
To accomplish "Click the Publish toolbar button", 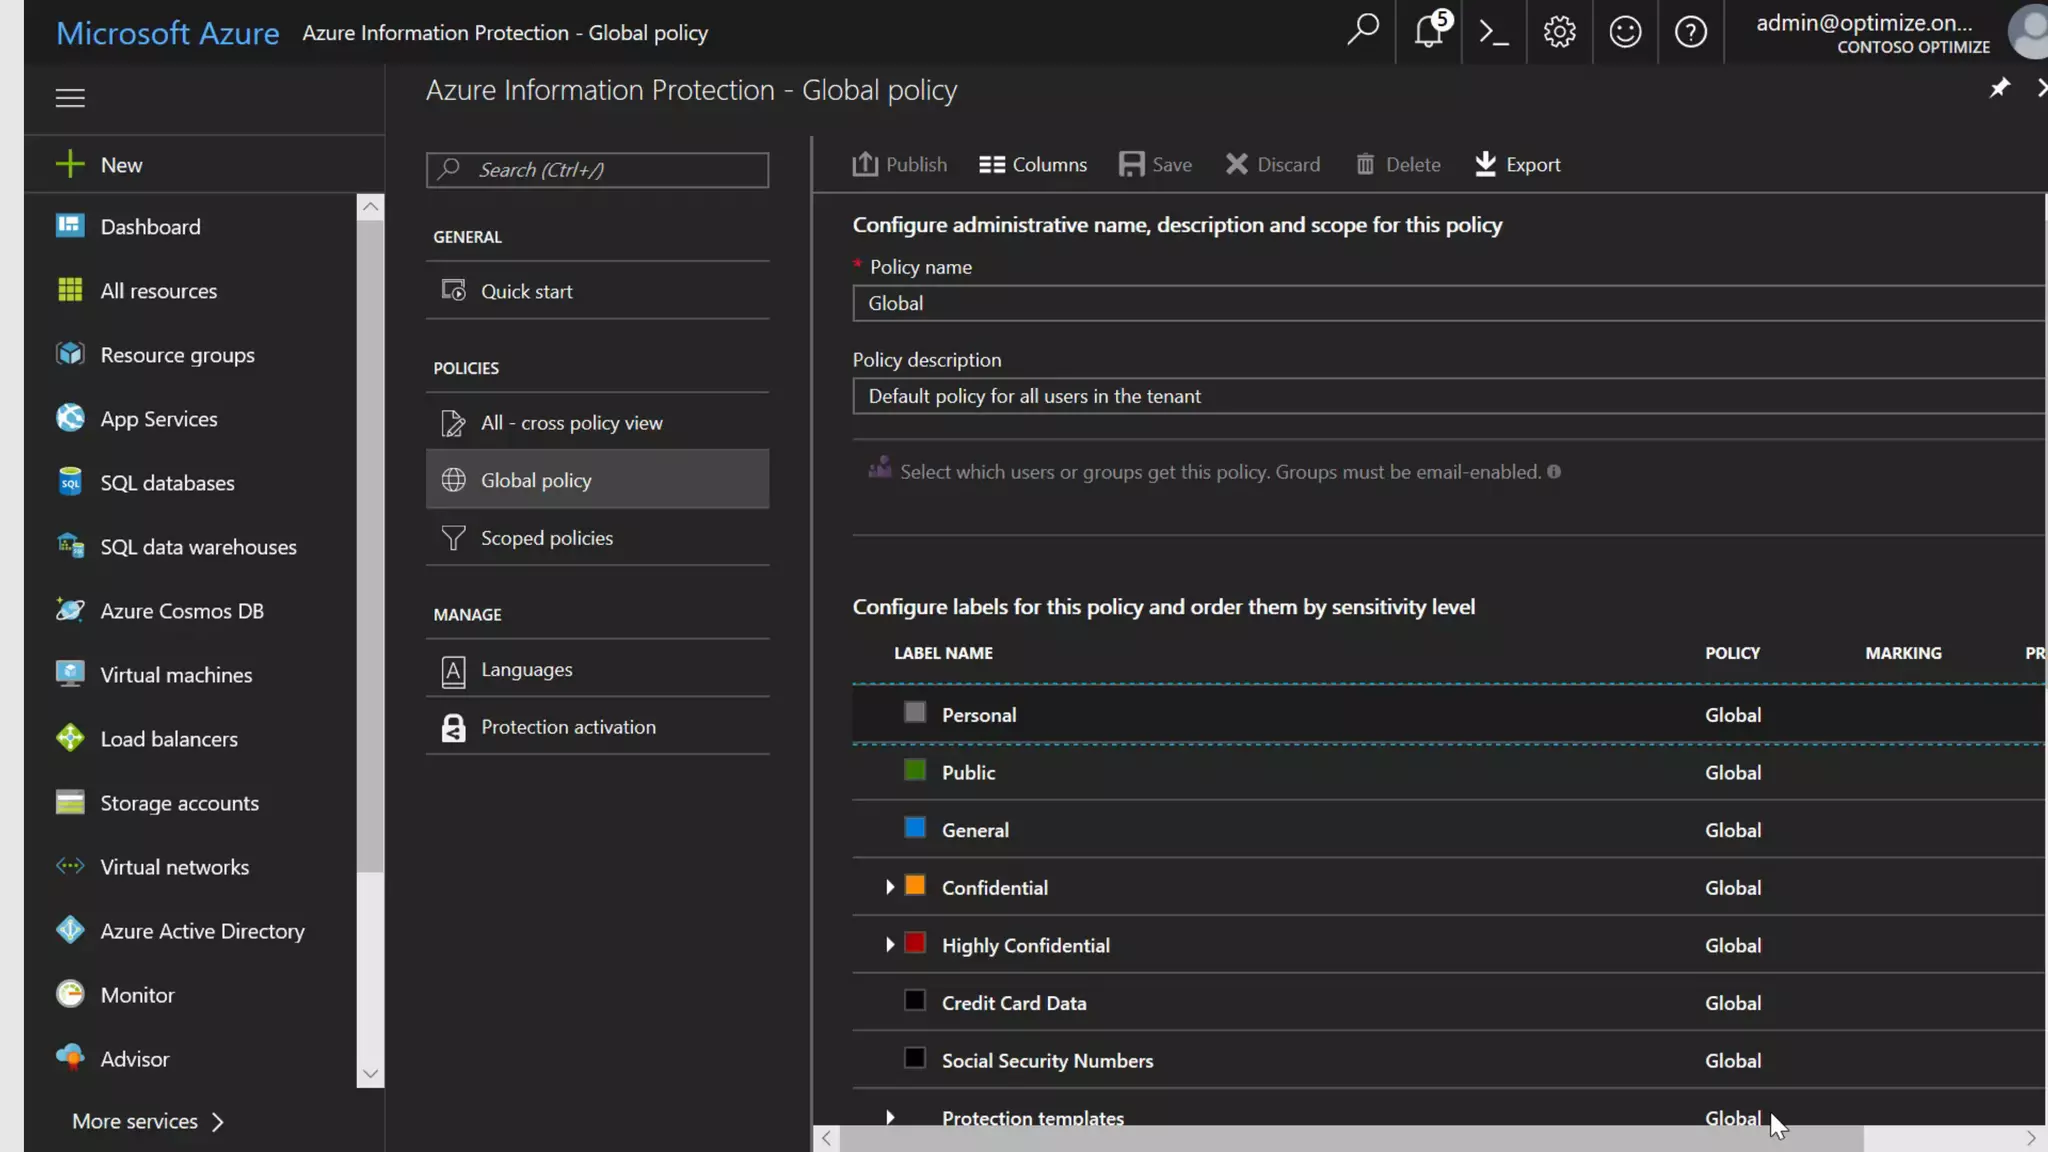I will click(x=899, y=164).
